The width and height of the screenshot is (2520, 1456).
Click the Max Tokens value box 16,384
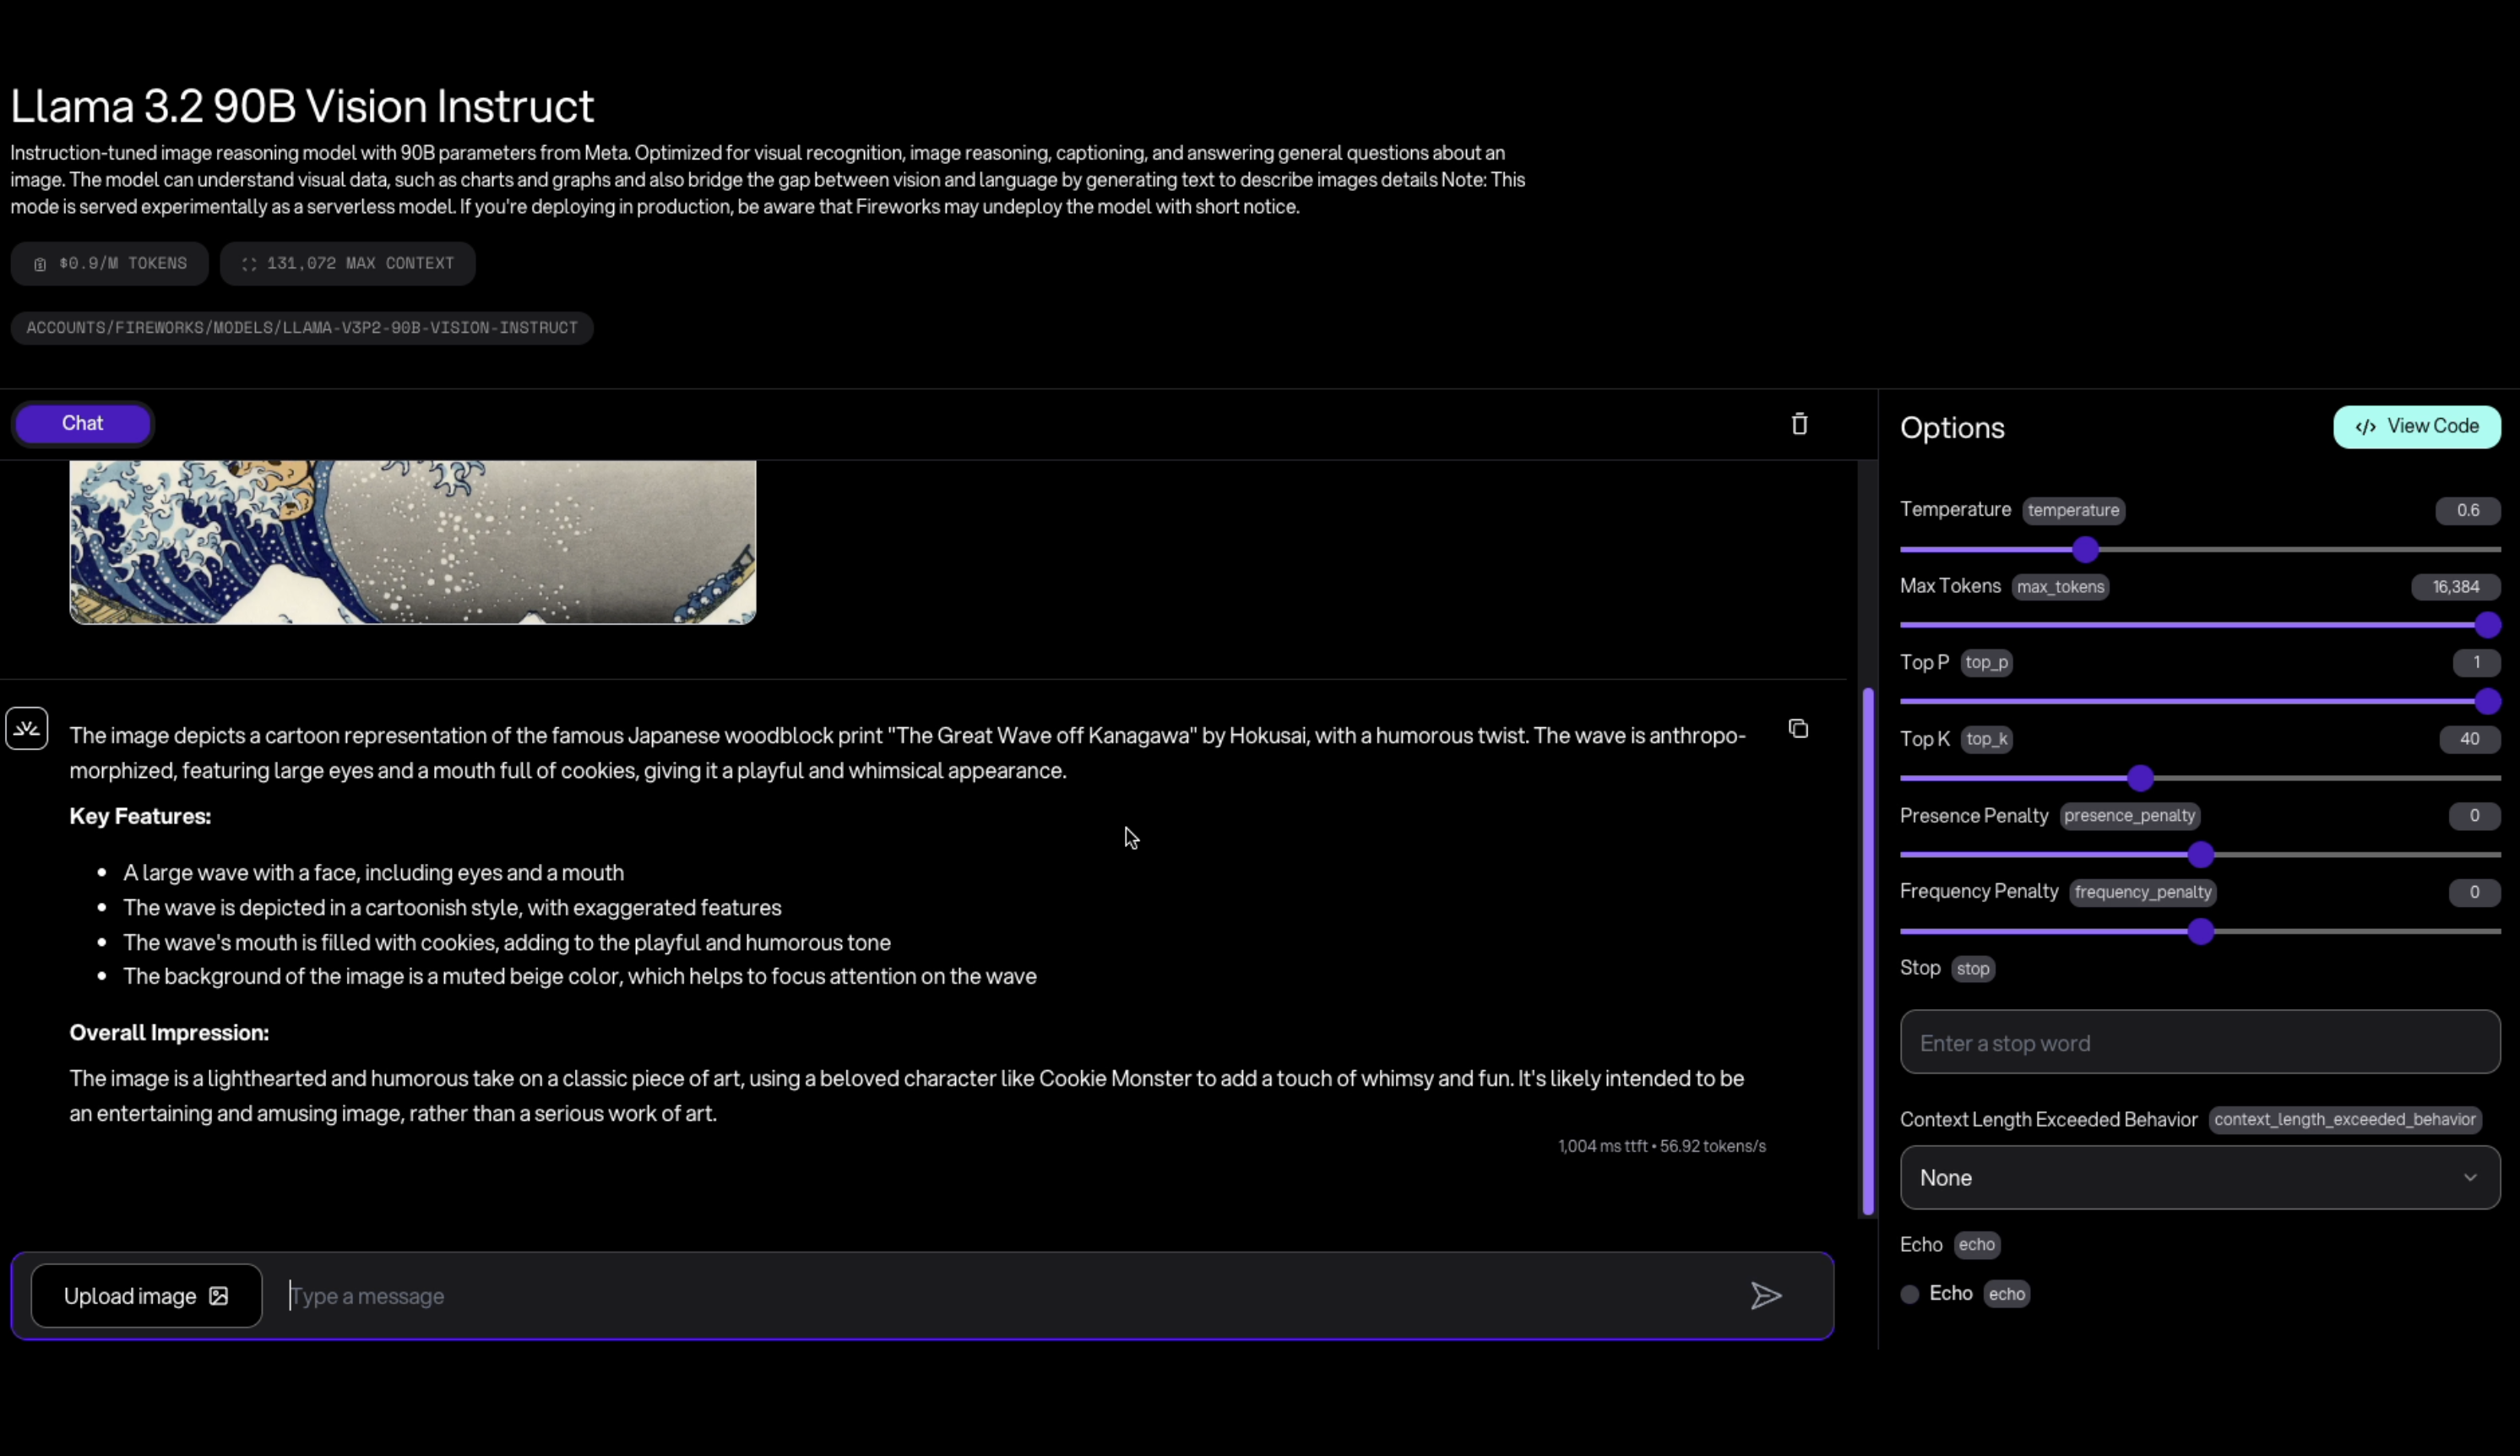(x=2456, y=587)
